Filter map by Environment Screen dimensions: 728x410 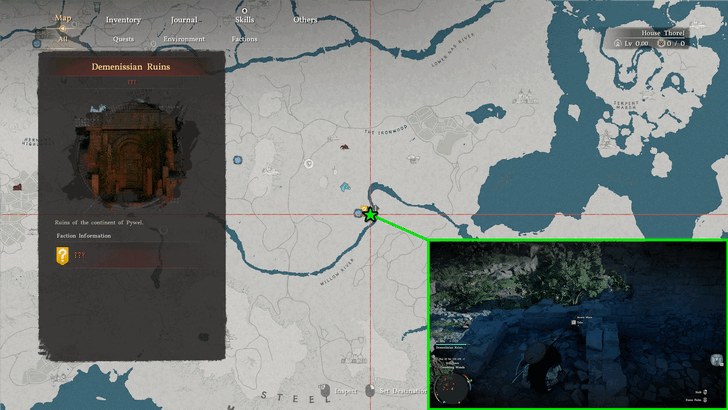click(x=184, y=40)
